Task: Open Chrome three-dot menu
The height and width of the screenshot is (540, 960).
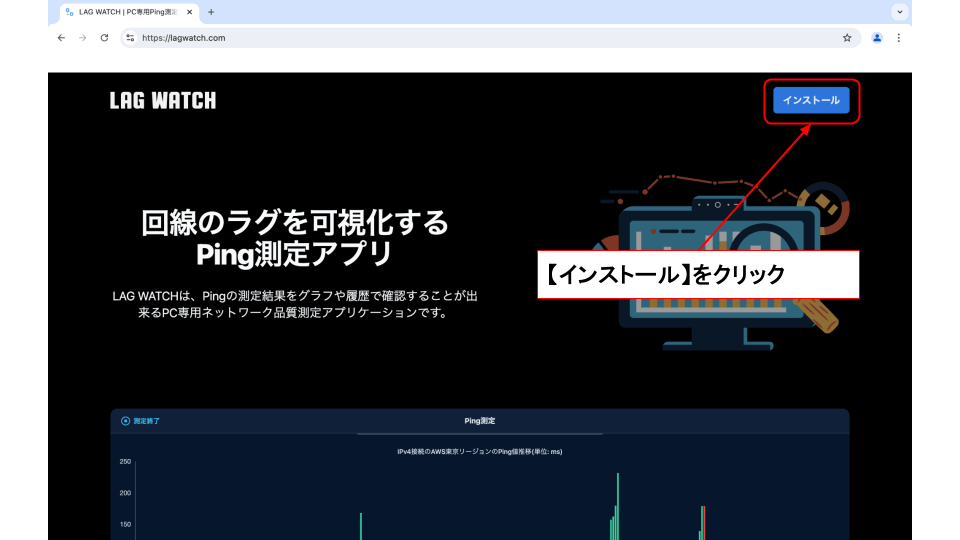Action: pyautogui.click(x=898, y=38)
